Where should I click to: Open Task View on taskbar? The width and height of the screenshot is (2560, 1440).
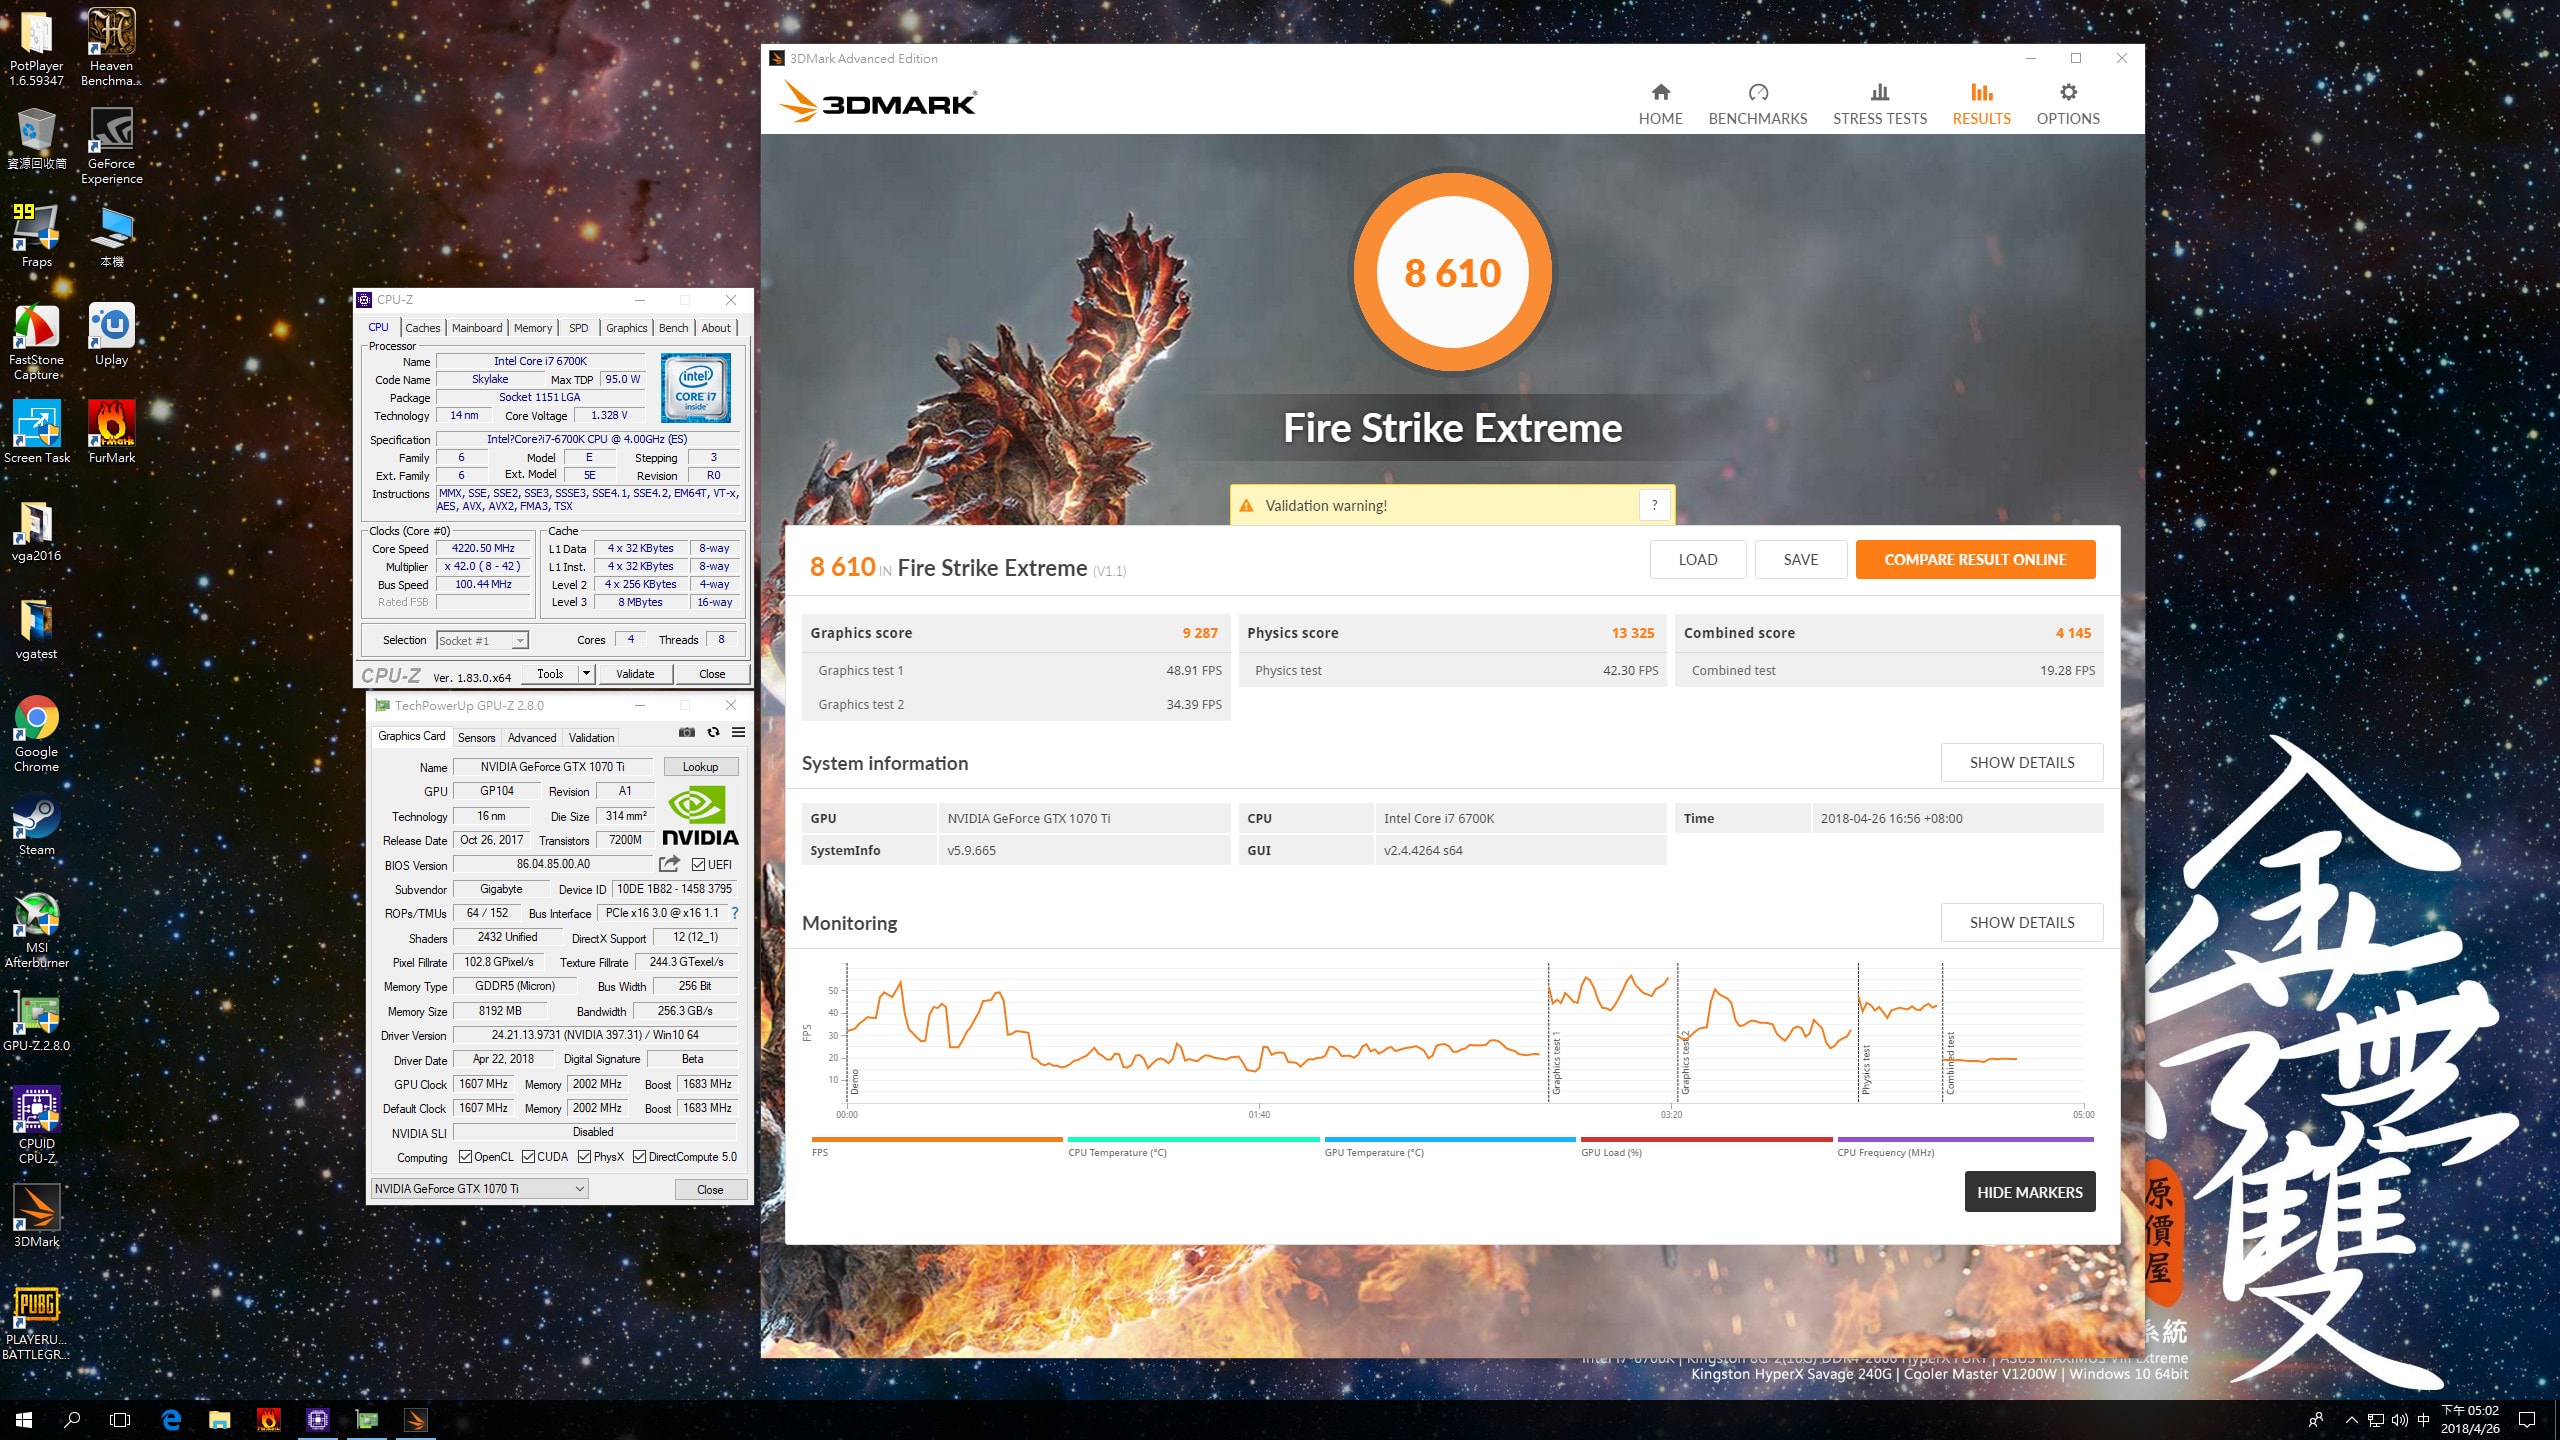120,1420
